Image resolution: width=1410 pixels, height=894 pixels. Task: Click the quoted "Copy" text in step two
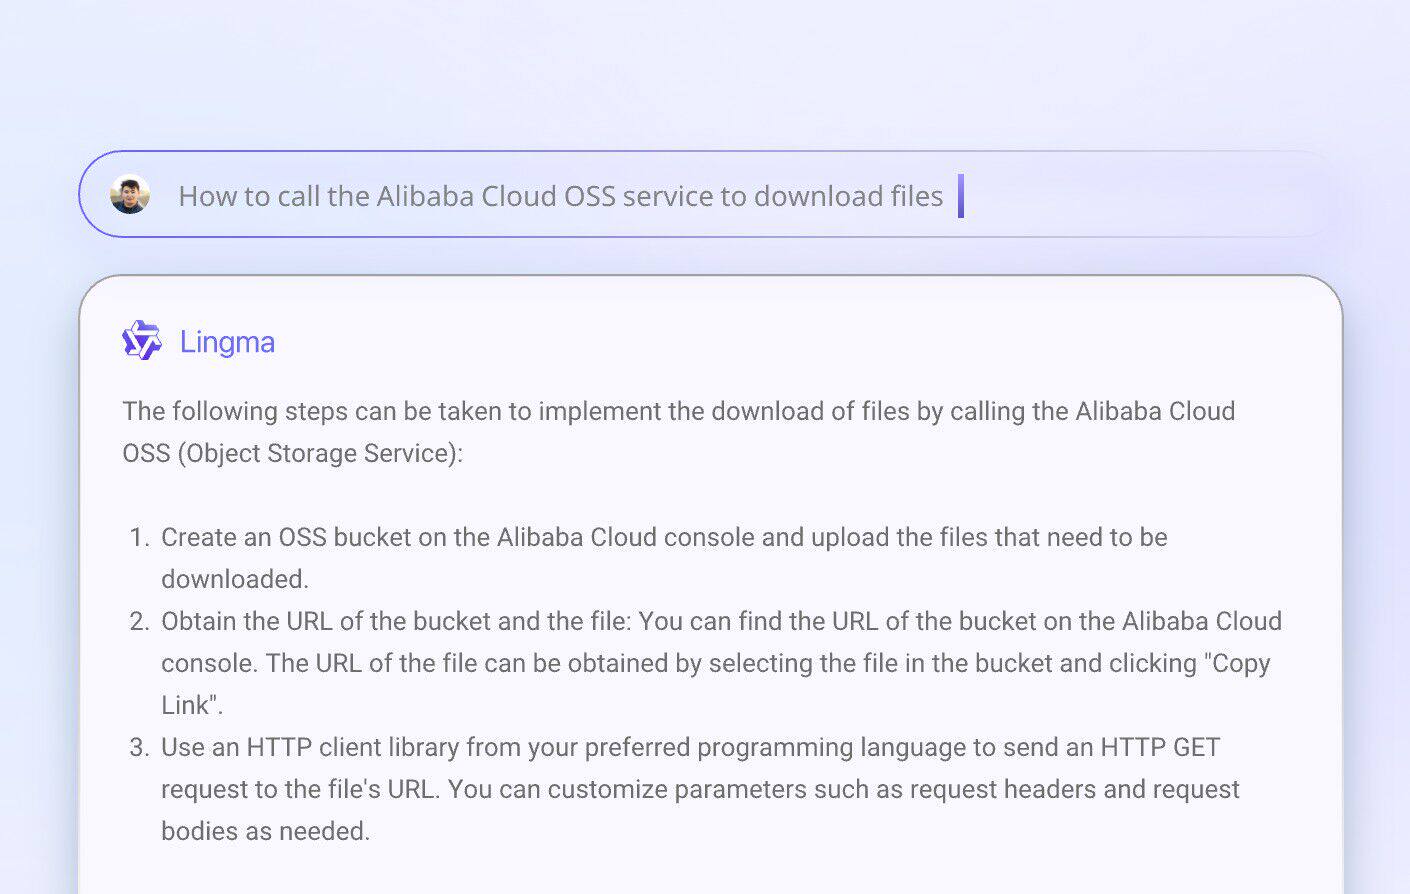point(1240,663)
